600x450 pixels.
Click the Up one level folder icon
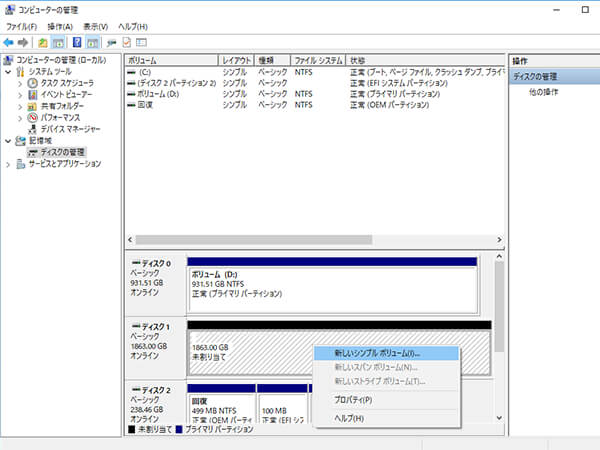point(43,43)
